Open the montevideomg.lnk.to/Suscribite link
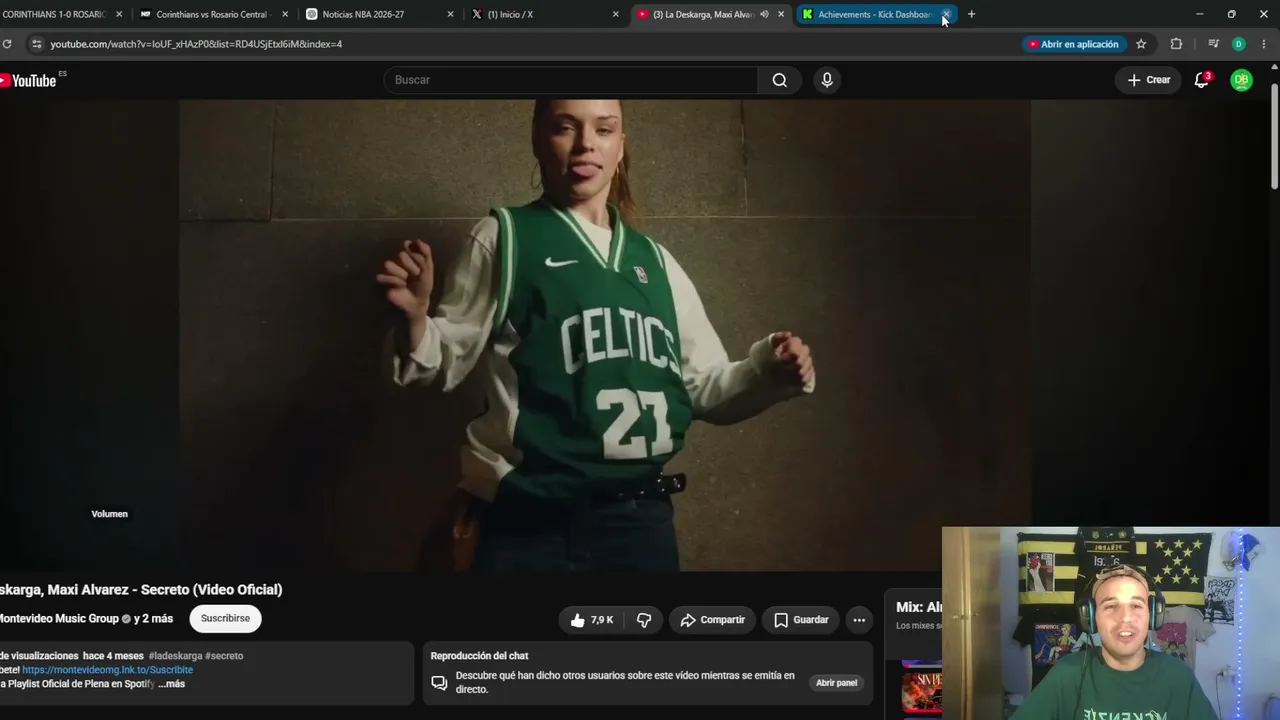 pos(108,670)
